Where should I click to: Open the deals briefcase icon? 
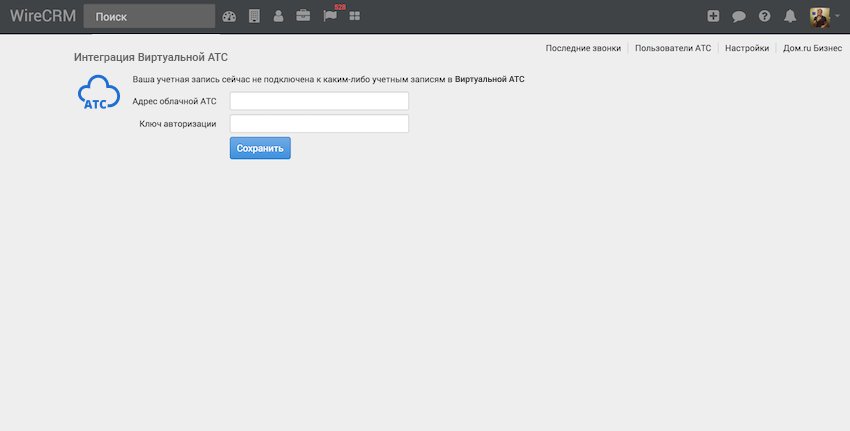303,16
